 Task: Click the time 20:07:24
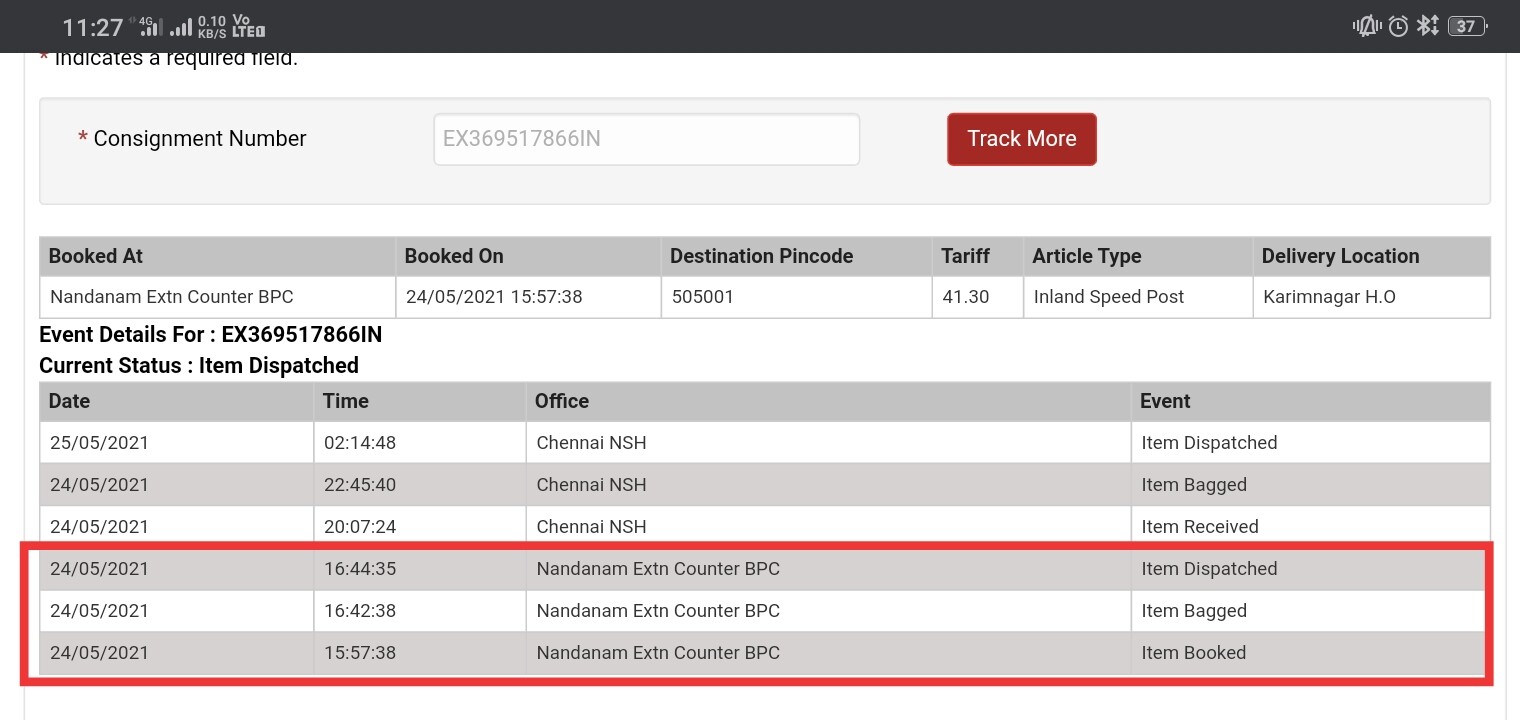pos(360,527)
